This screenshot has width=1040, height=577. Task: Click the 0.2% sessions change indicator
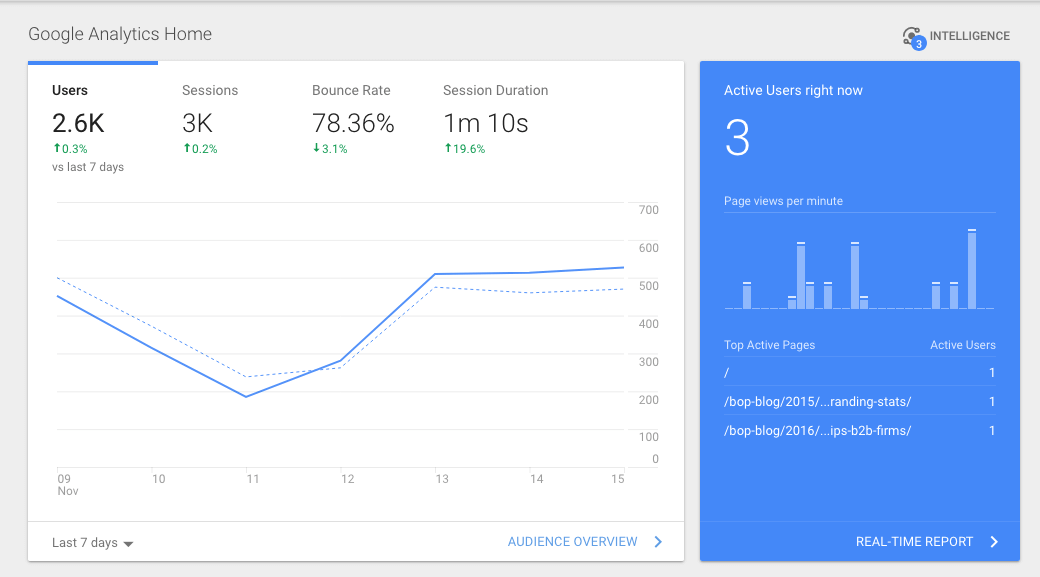pos(200,149)
